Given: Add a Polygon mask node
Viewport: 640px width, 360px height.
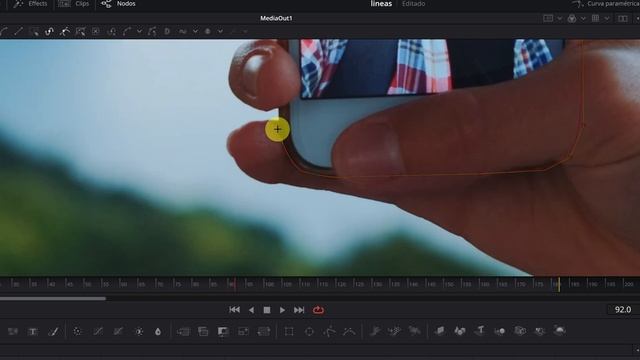Looking at the screenshot, I should [329, 331].
